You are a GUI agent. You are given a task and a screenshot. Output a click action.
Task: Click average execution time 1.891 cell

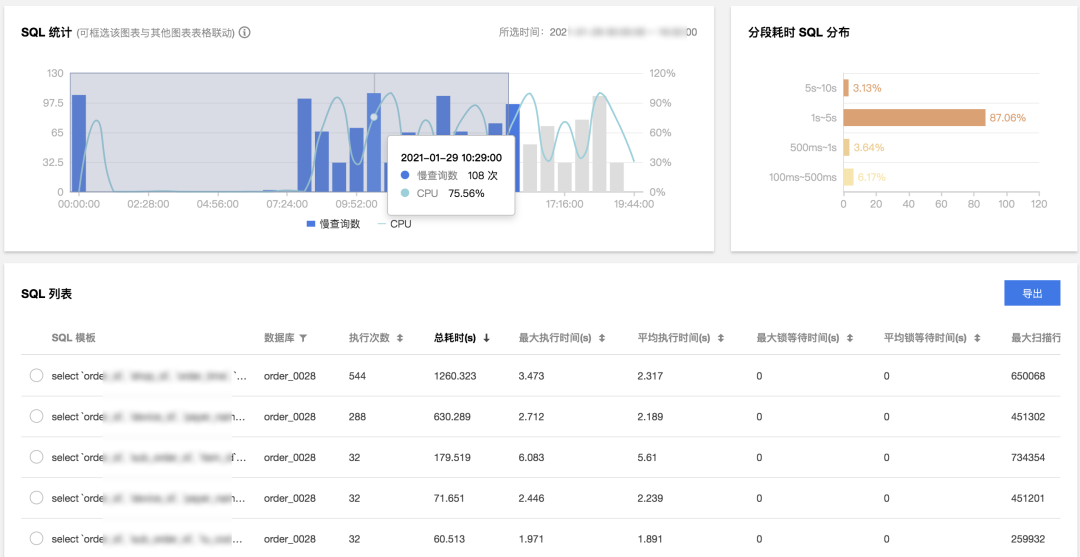(x=651, y=538)
